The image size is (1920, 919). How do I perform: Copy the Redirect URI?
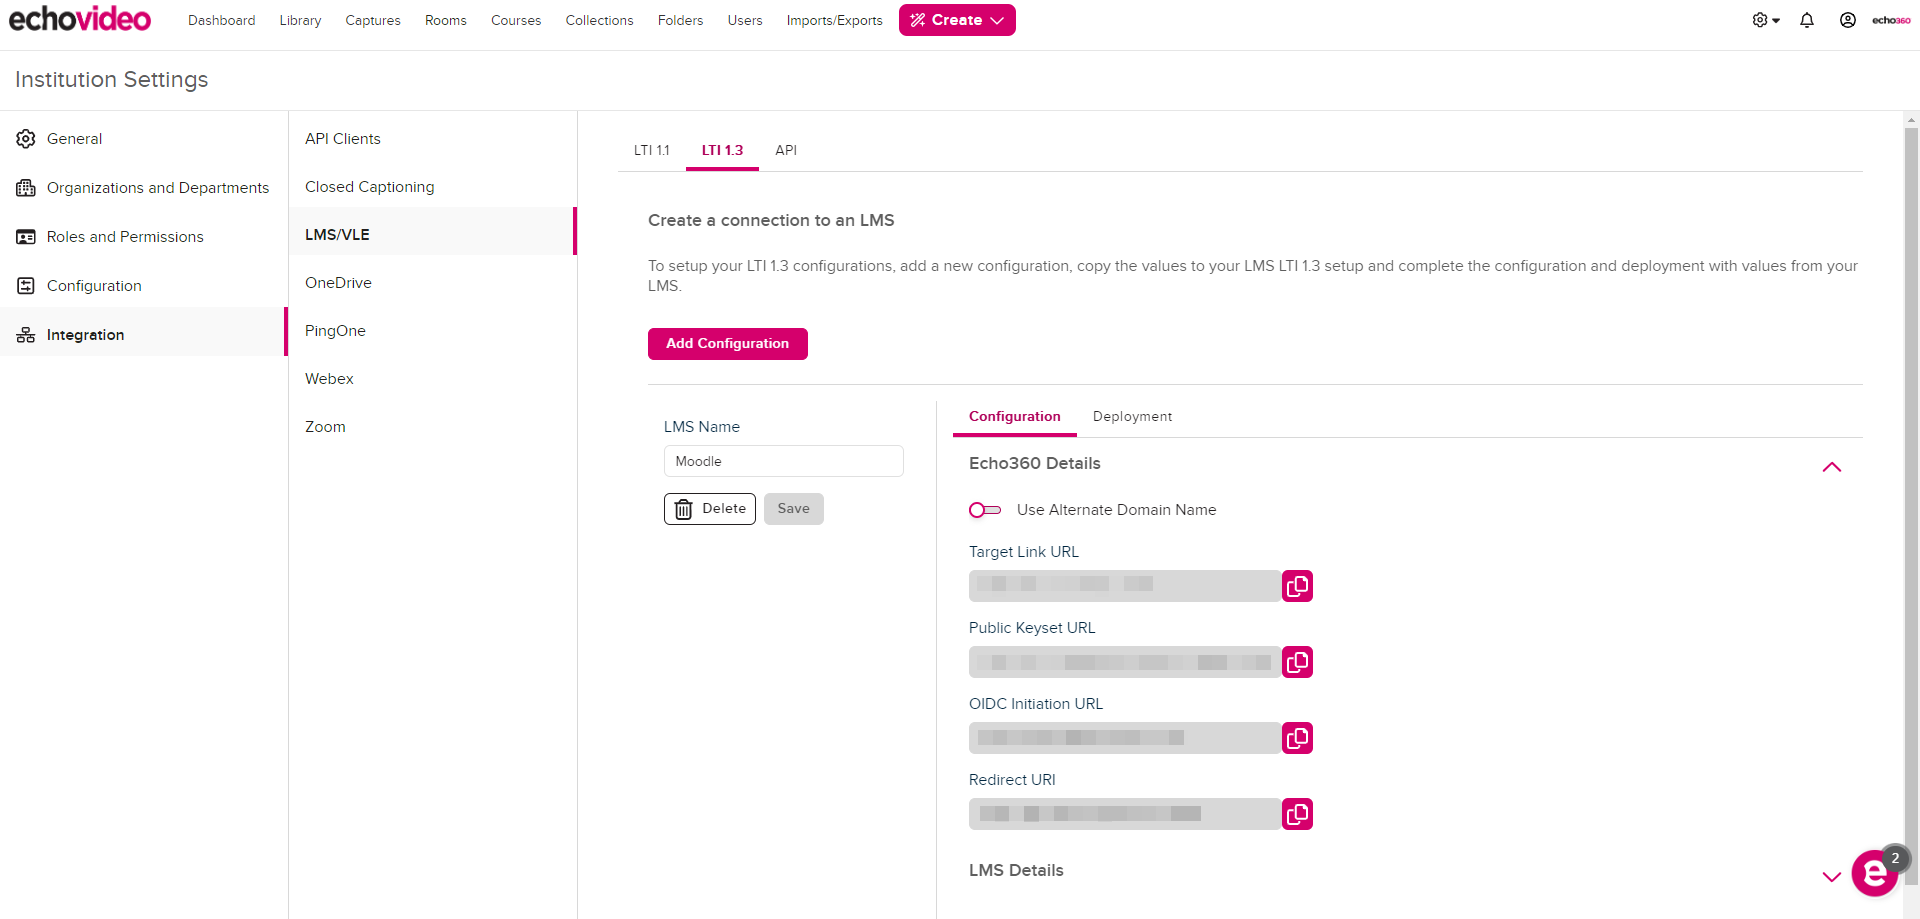point(1297,814)
